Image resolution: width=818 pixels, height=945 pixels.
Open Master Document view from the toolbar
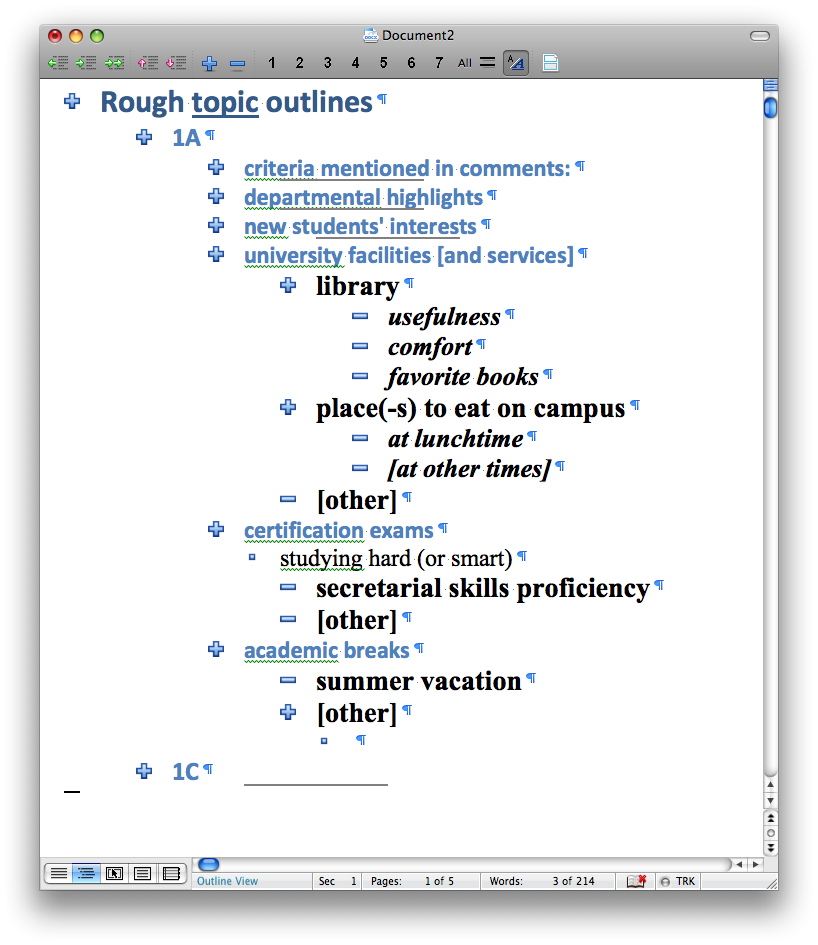click(x=550, y=62)
